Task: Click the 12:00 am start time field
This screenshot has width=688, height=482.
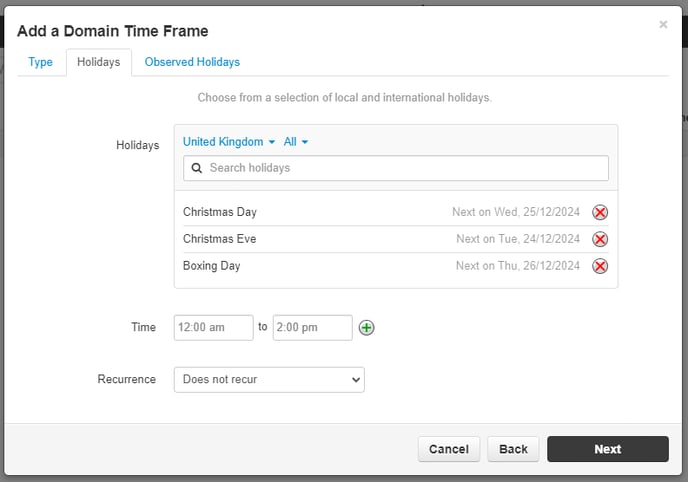Action: pos(213,328)
